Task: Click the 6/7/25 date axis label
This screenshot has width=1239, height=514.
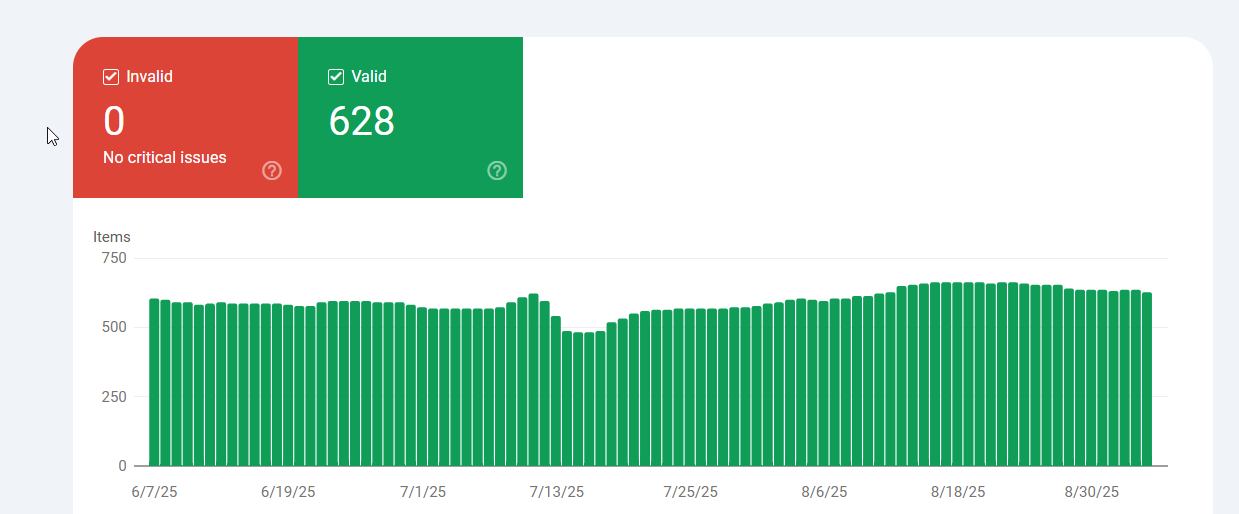Action: pos(154,492)
